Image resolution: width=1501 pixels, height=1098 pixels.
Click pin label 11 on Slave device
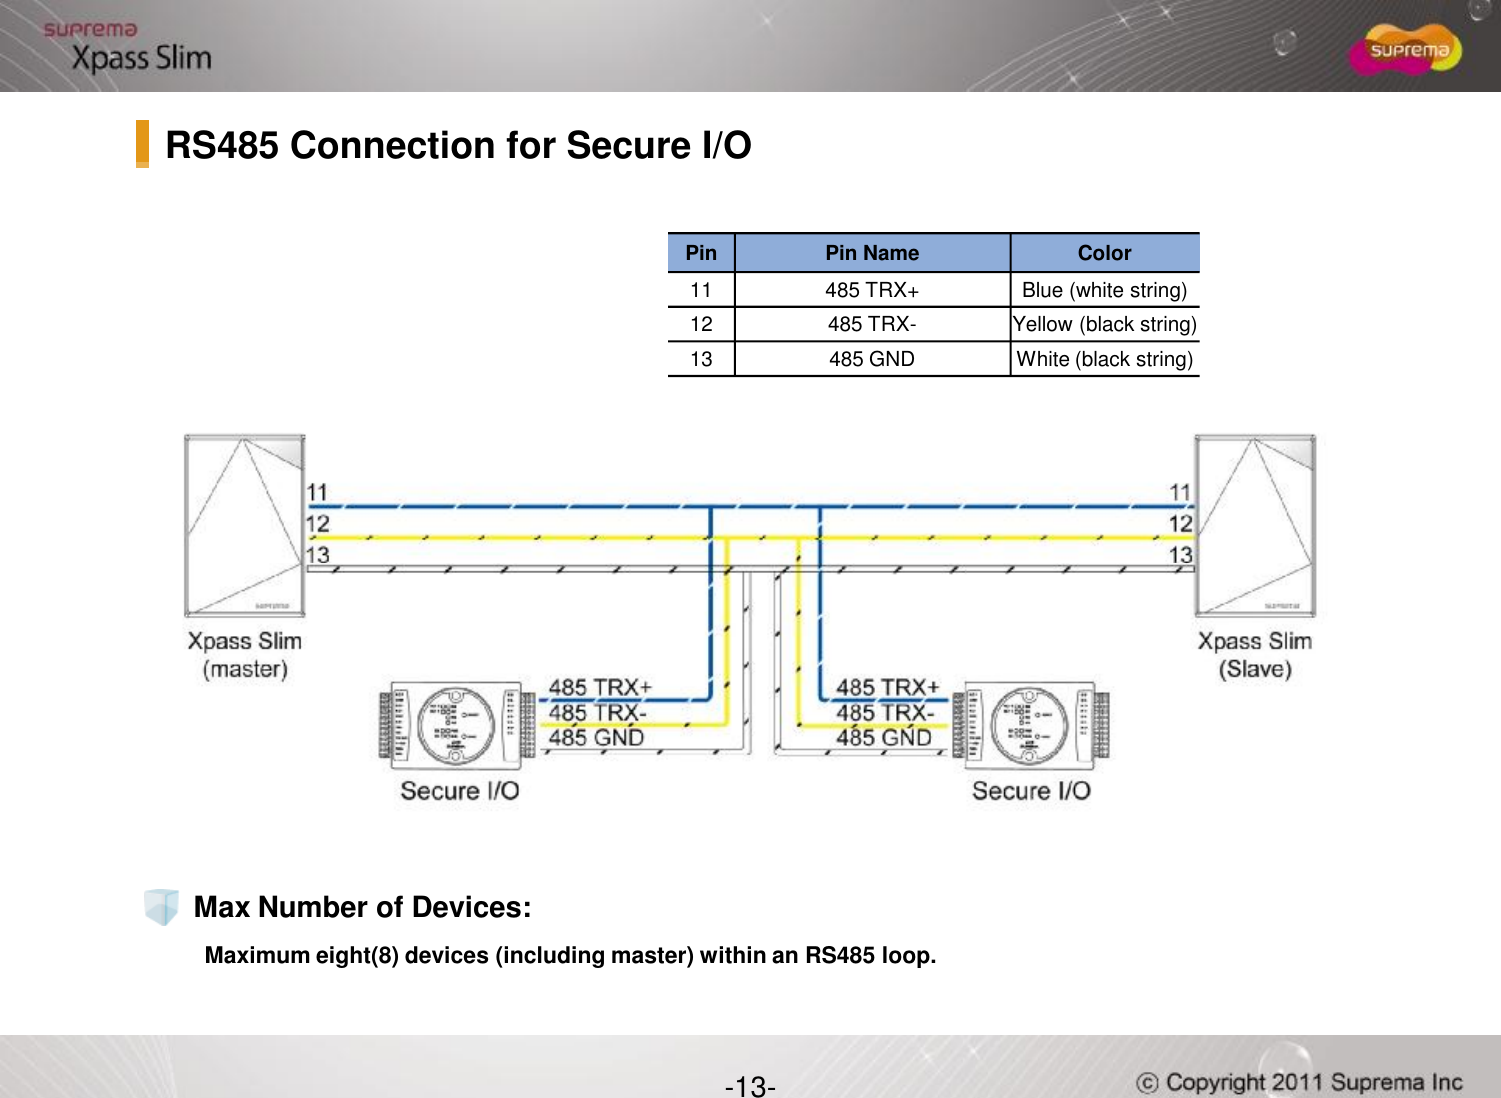[x=1181, y=492]
